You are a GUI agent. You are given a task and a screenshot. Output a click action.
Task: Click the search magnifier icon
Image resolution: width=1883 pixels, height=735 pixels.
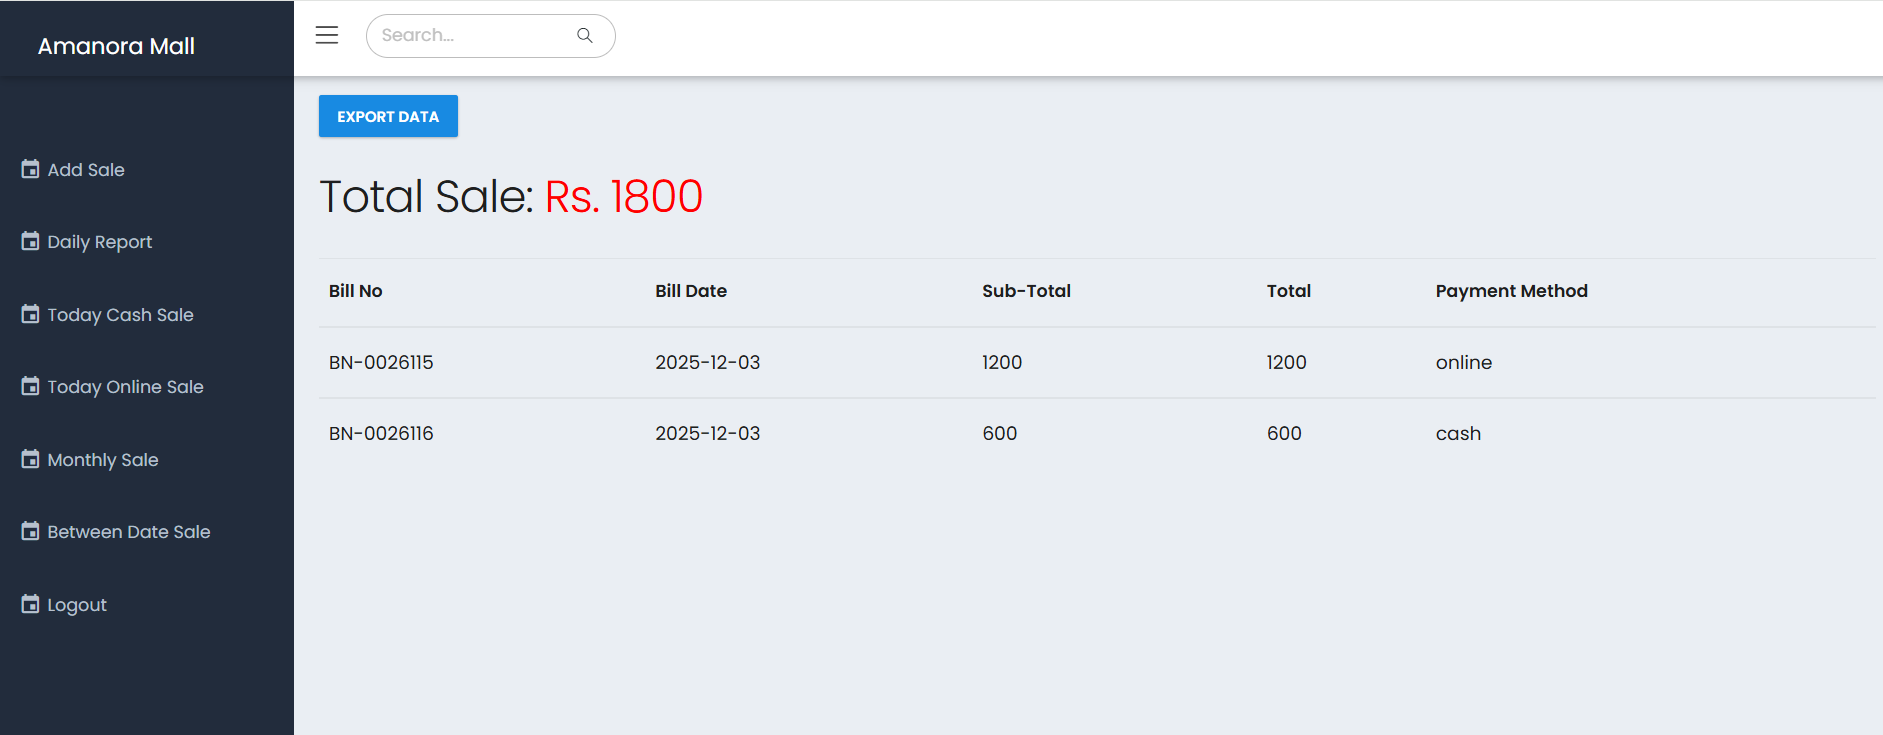[x=585, y=36]
